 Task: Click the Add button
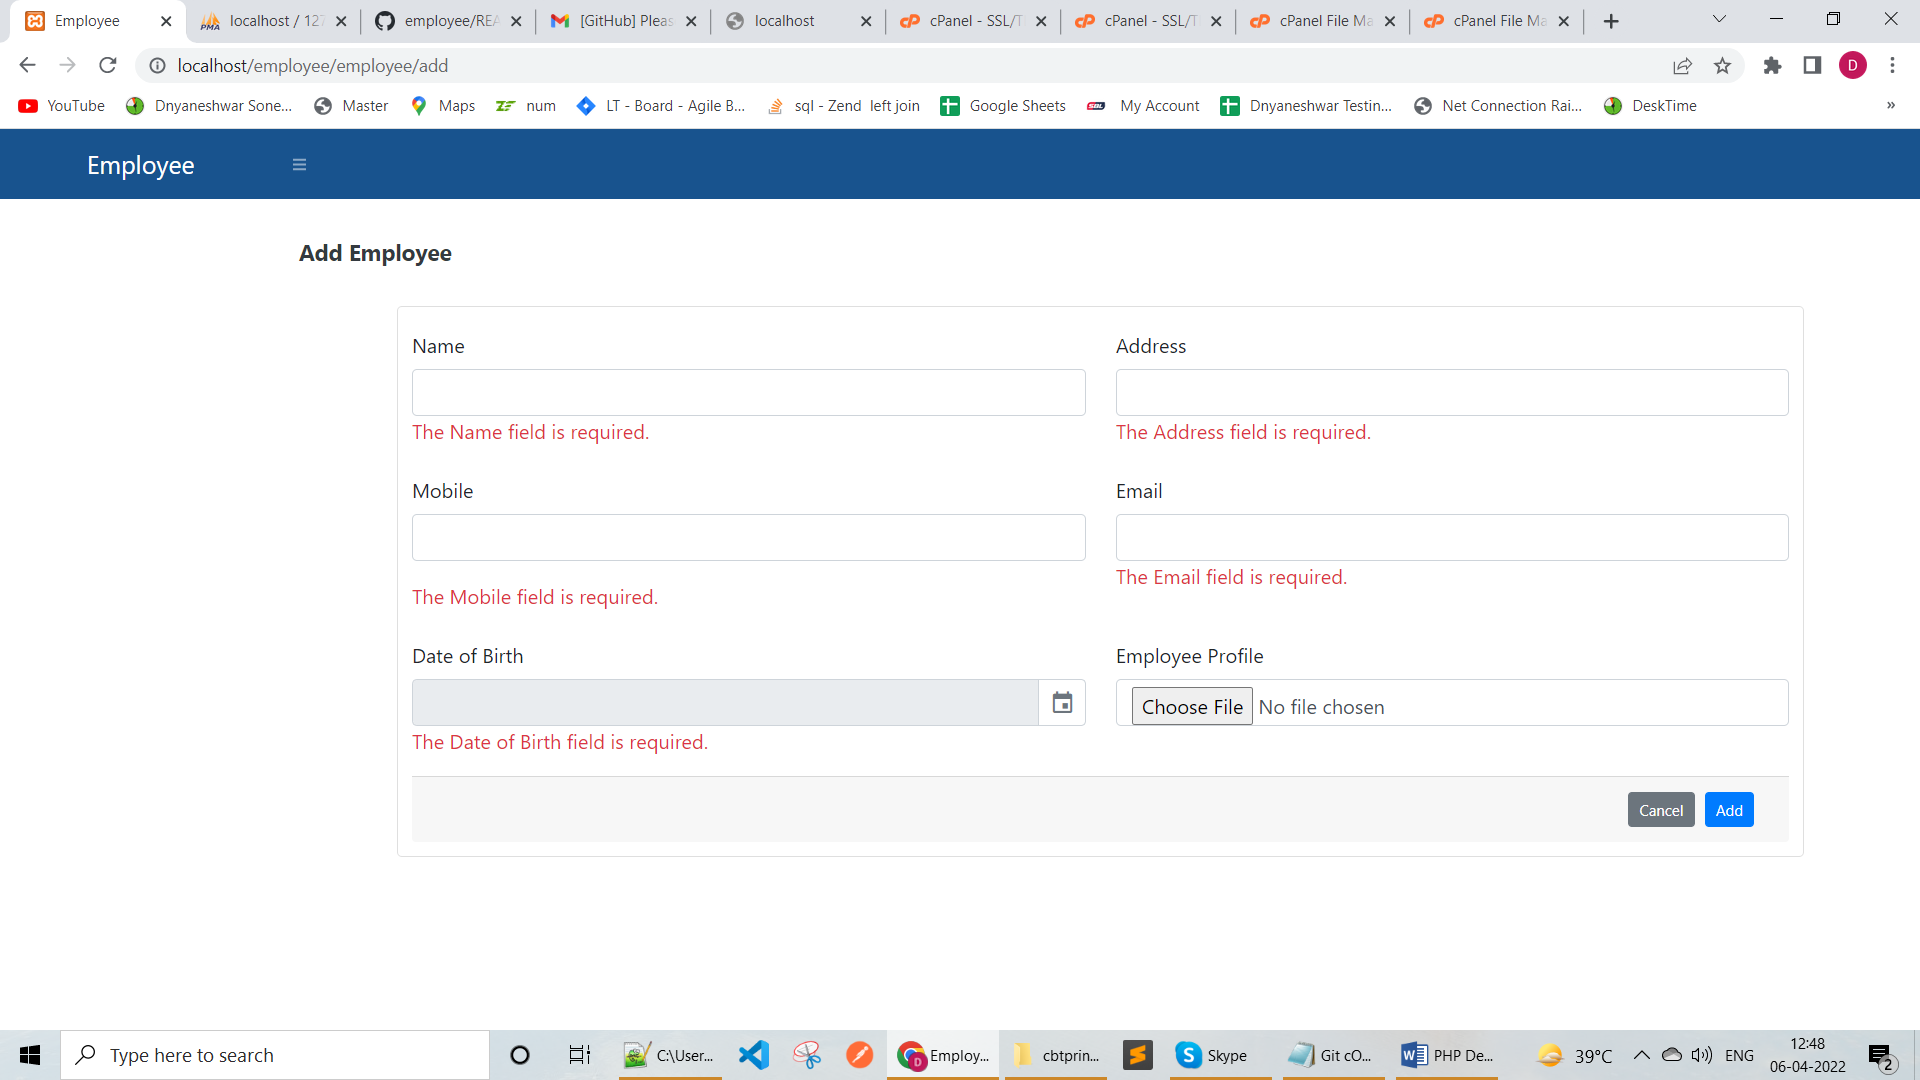tap(1729, 810)
